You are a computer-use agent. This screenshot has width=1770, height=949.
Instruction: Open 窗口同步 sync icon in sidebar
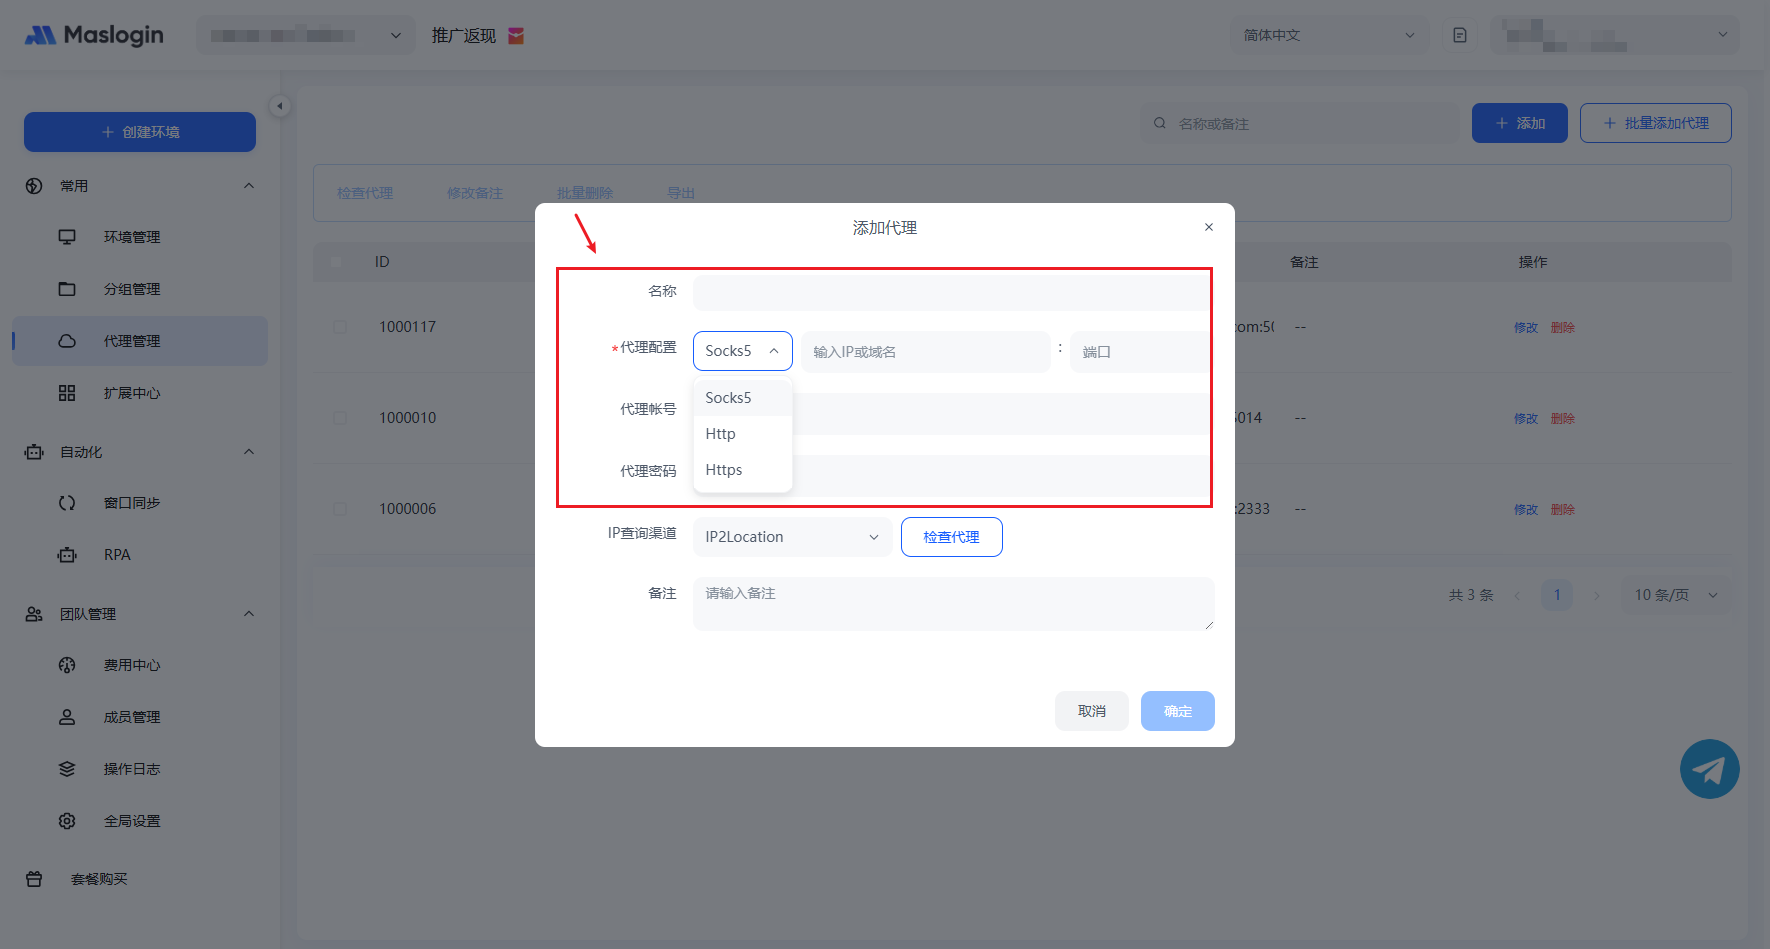(67, 503)
